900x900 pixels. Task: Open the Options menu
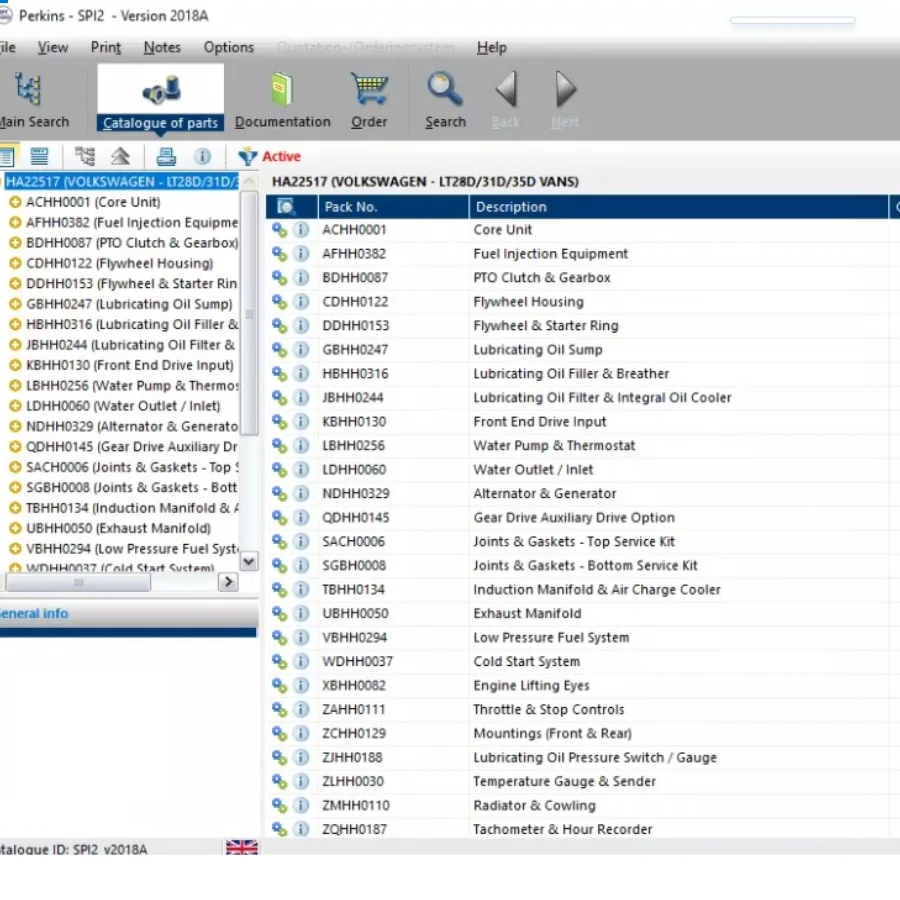click(229, 47)
